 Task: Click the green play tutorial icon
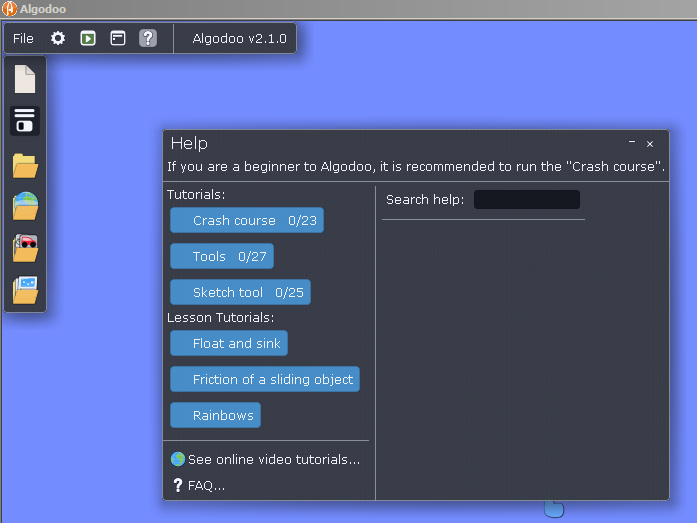point(88,39)
